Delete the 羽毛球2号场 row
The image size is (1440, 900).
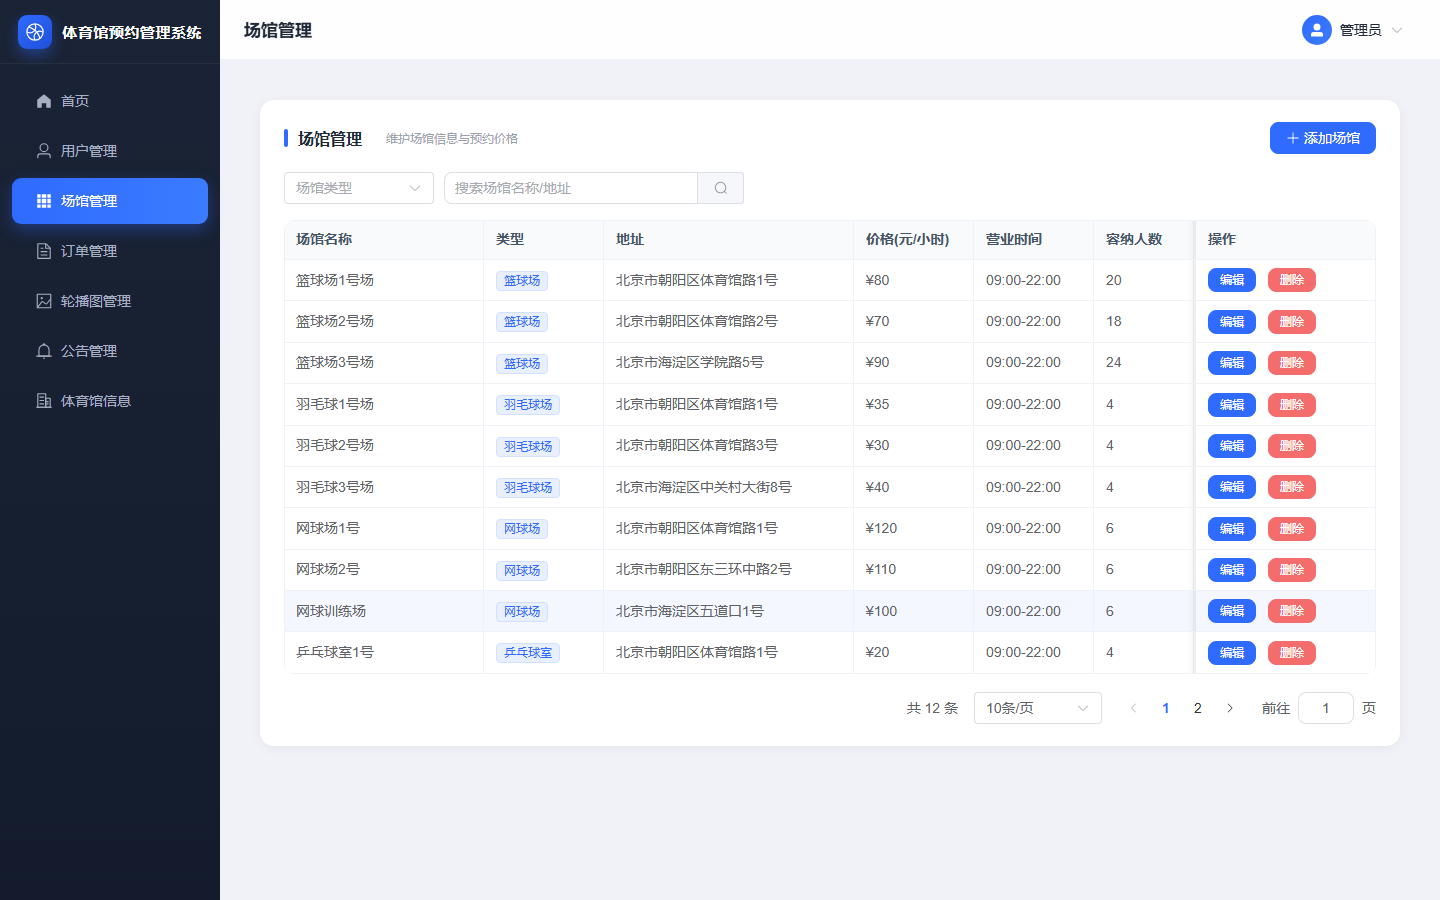pos(1292,446)
